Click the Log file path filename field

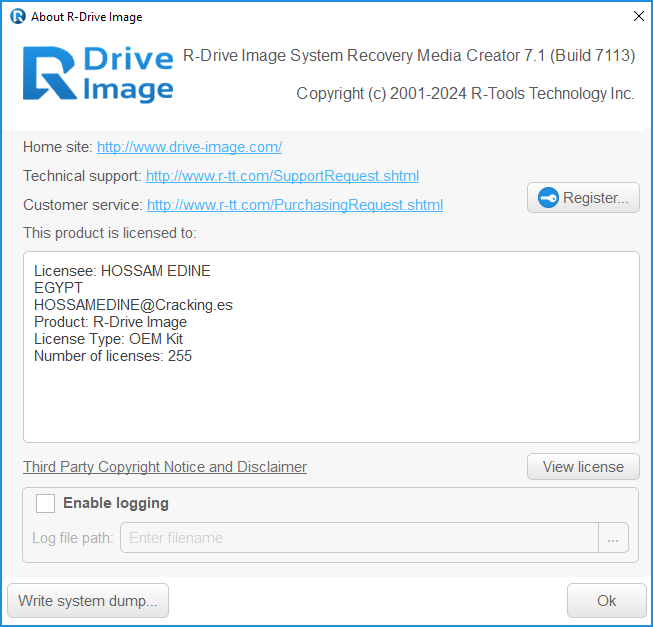(359, 538)
